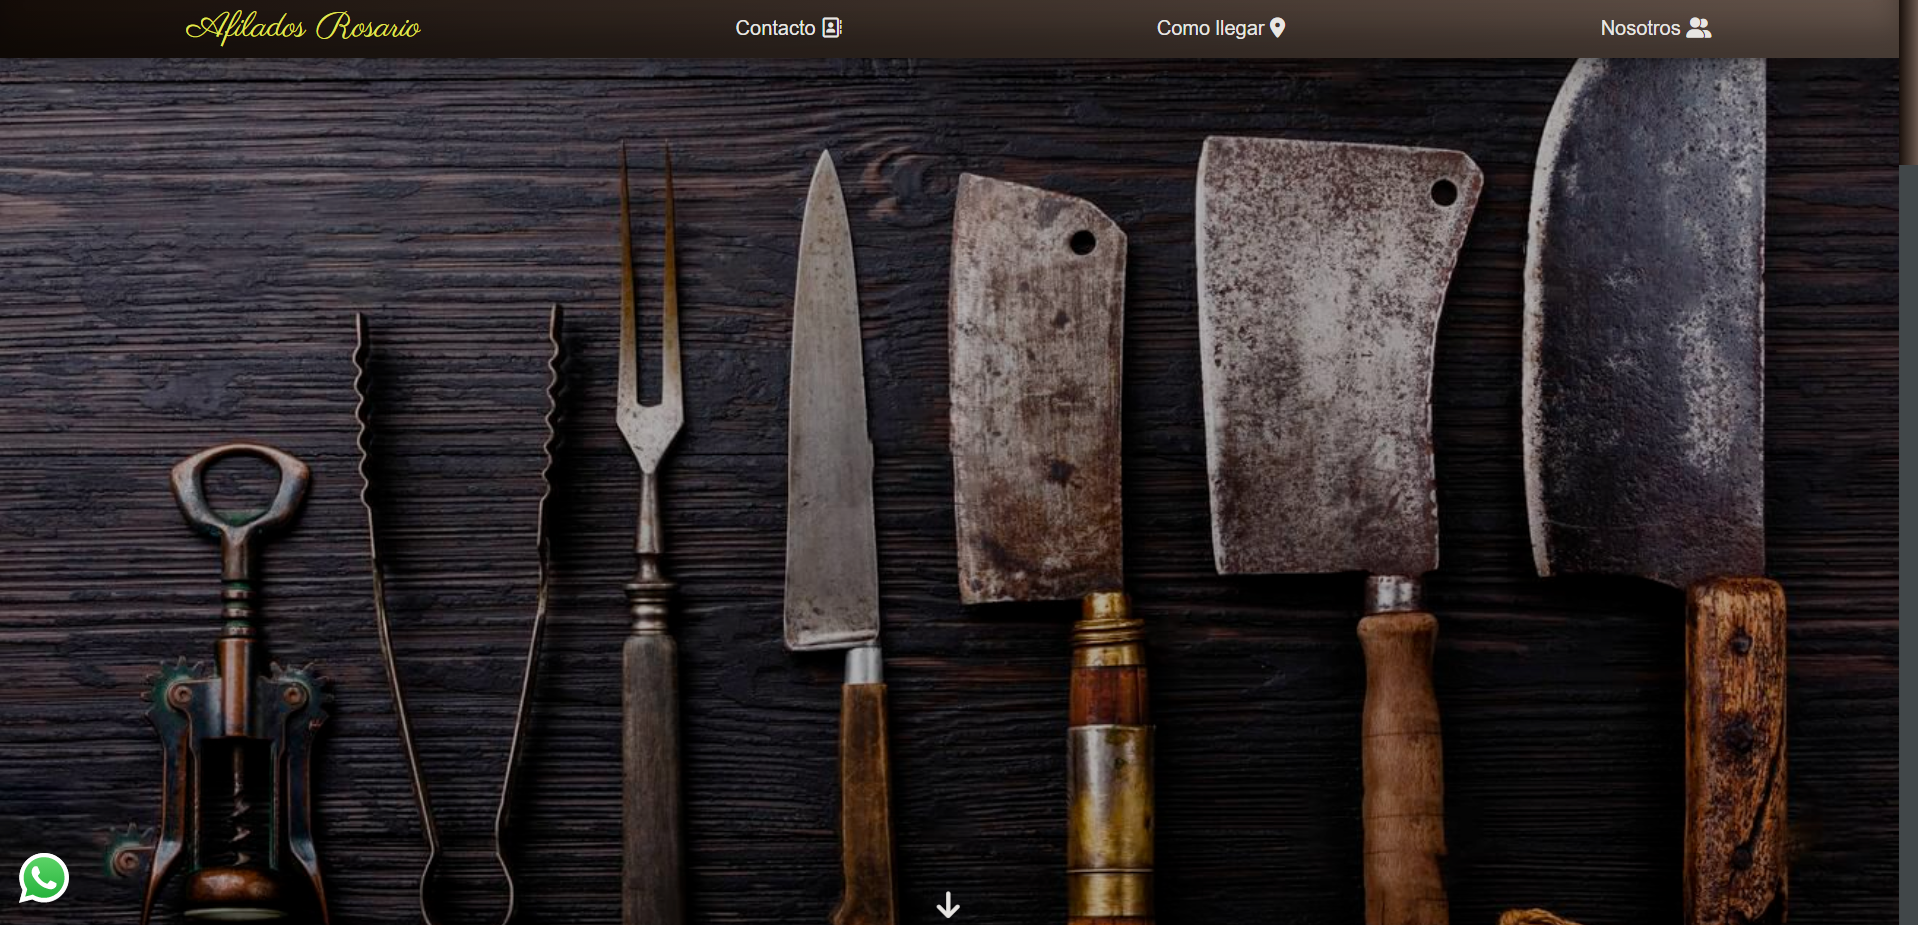Click the rusty middle cleaver blade
The width and height of the screenshot is (1918, 925).
[1320, 360]
